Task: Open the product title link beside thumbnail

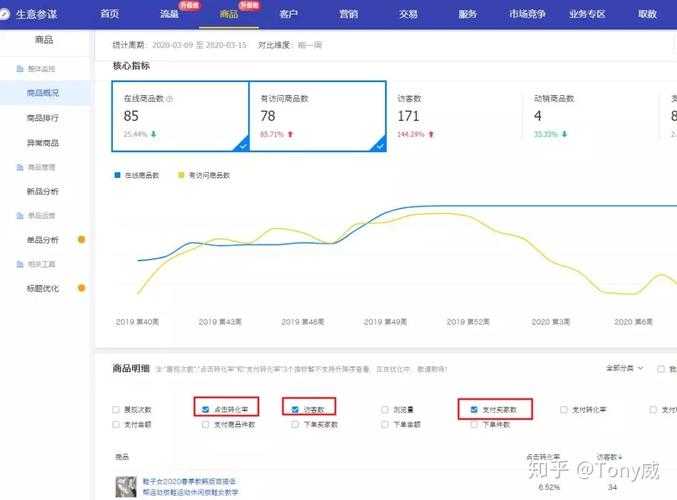Action: point(190,487)
